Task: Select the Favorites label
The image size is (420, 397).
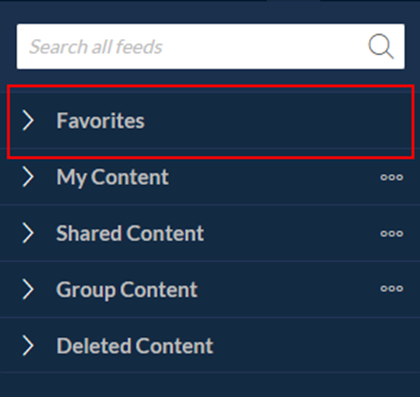Action: point(100,120)
